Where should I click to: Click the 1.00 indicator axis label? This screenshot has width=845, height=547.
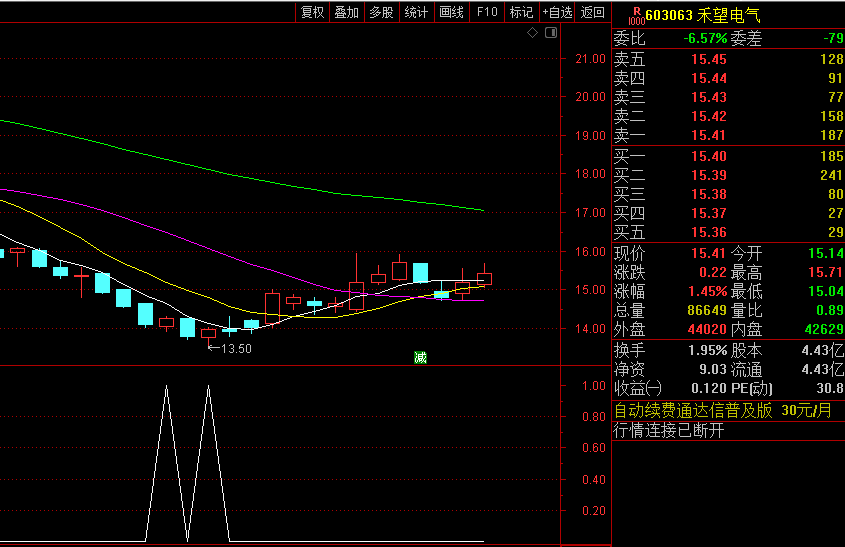pos(593,386)
